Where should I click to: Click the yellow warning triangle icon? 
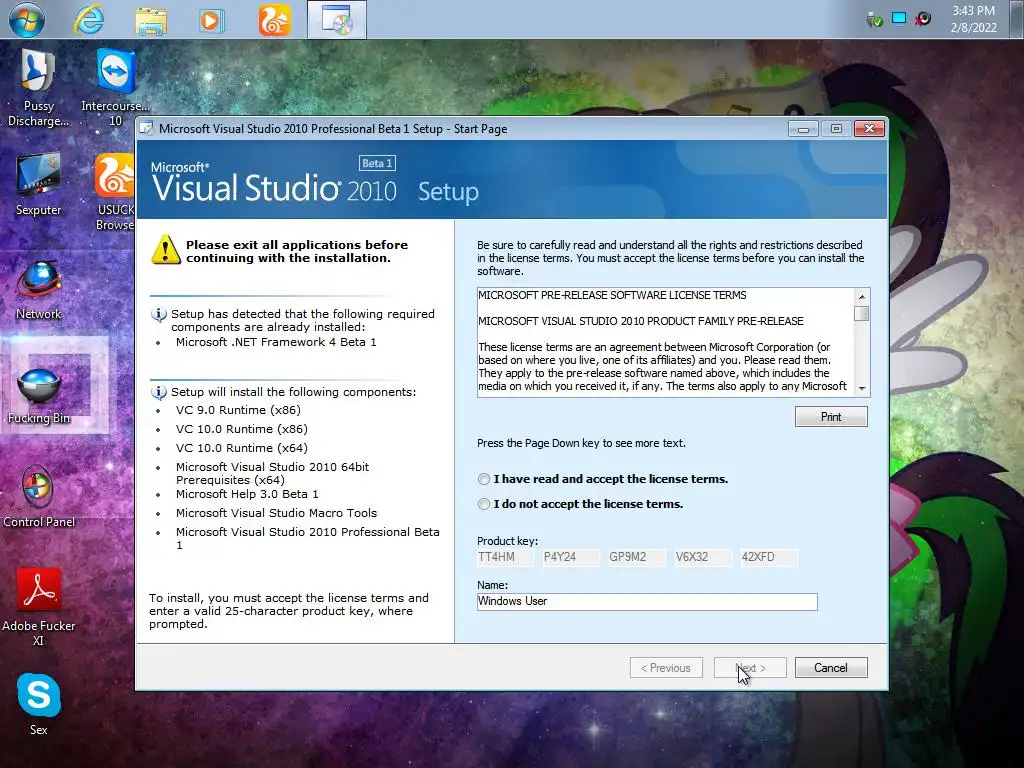point(166,250)
